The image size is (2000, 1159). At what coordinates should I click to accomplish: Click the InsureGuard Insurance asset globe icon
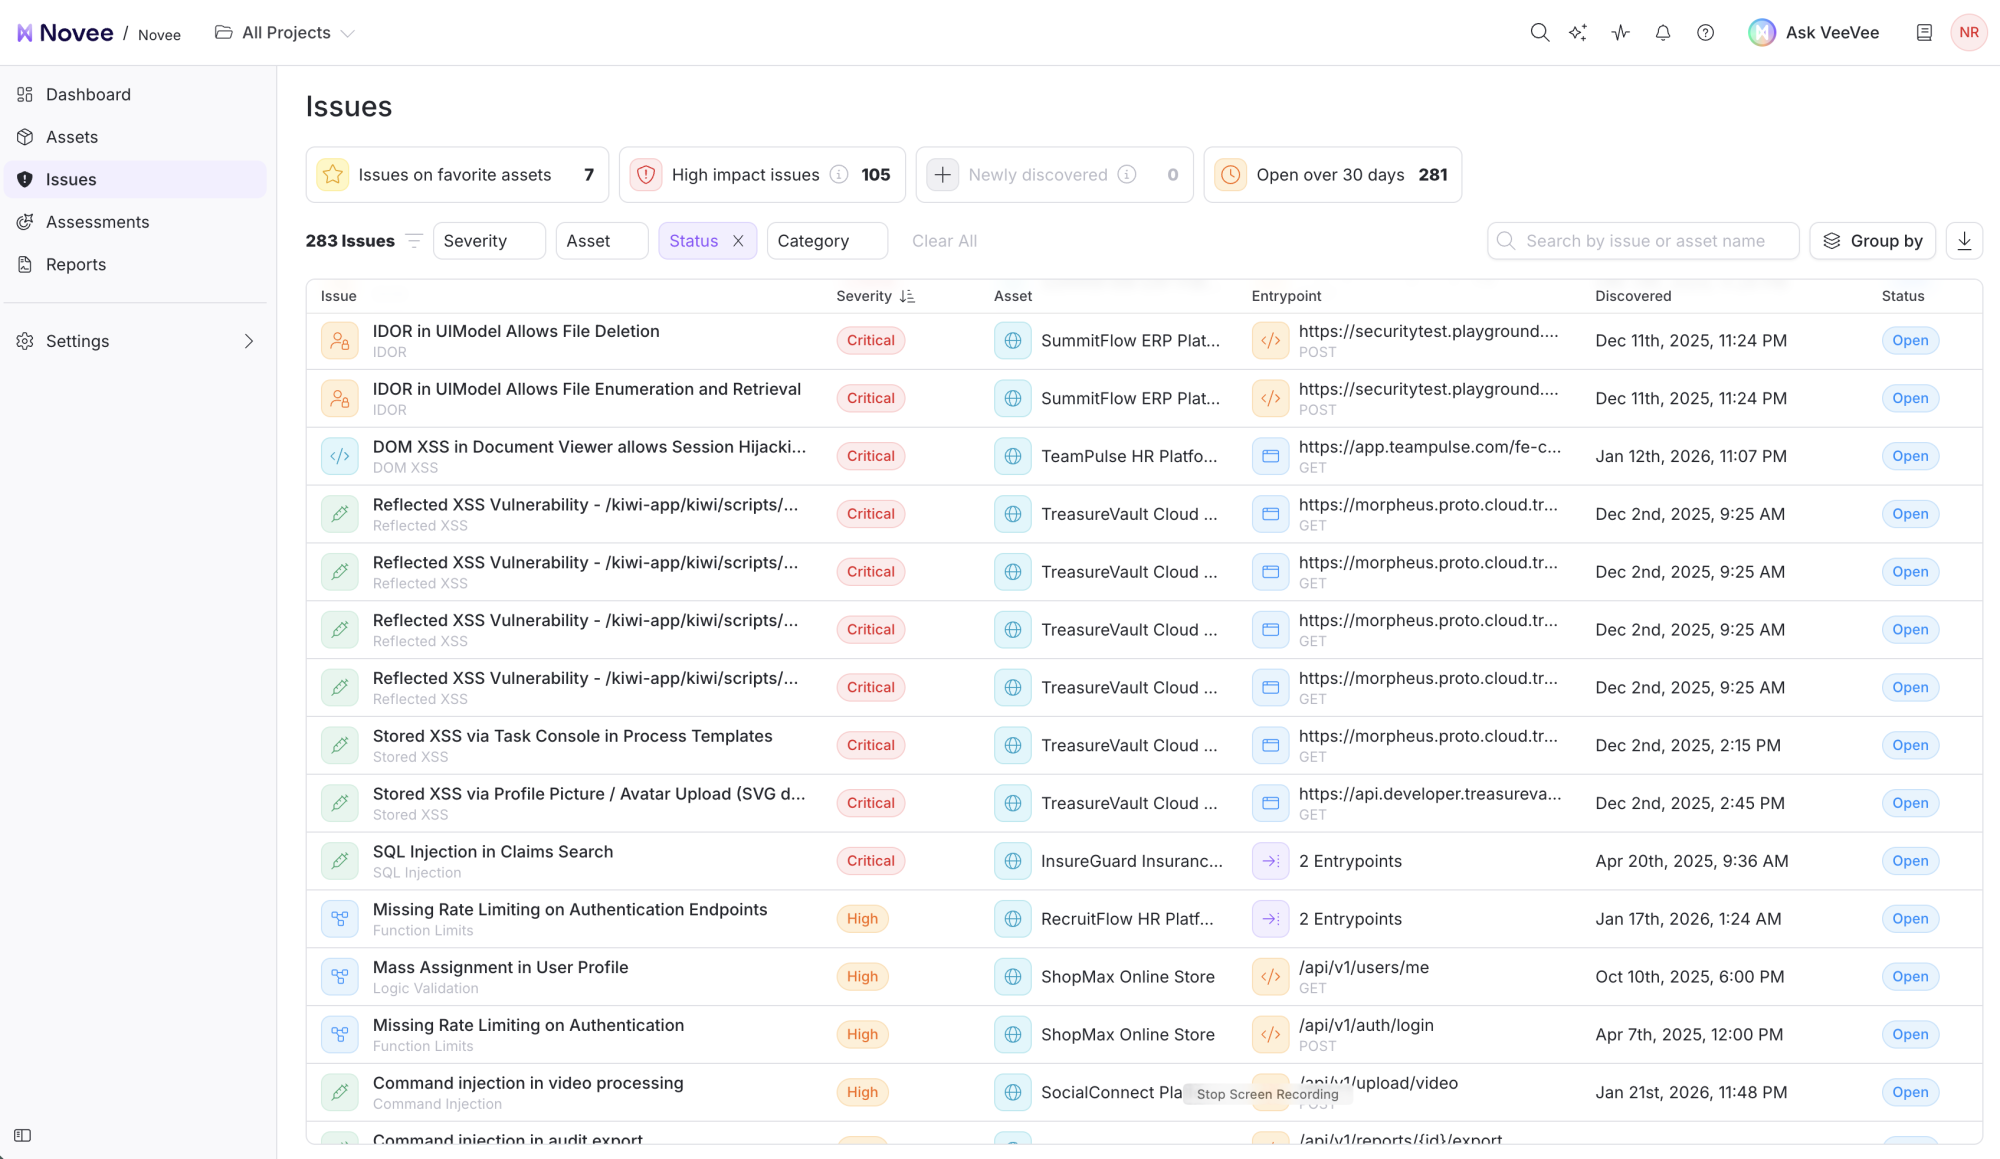pyautogui.click(x=1013, y=861)
